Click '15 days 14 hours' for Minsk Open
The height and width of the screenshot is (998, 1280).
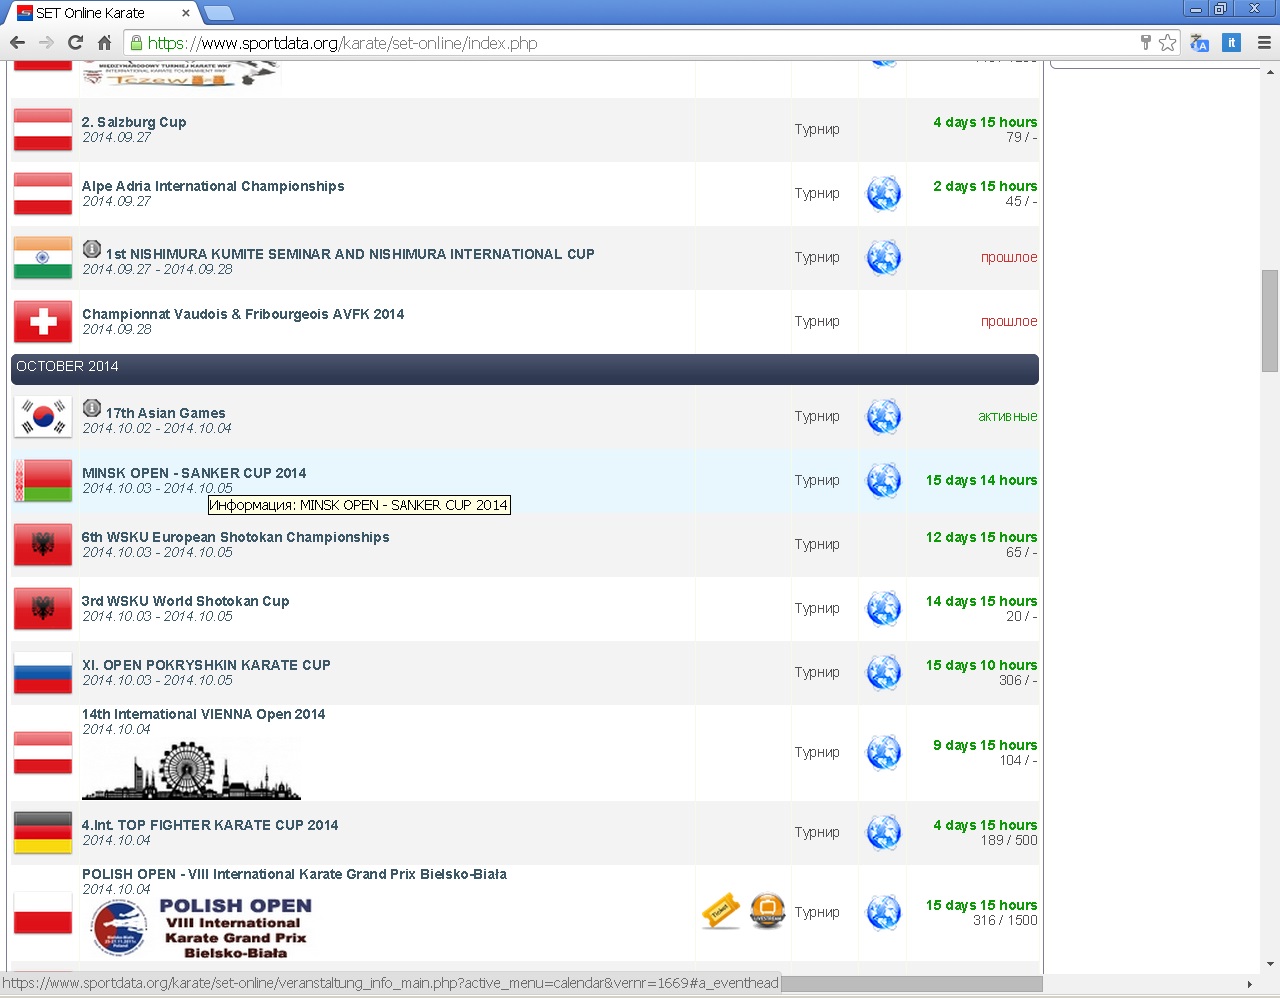click(981, 480)
